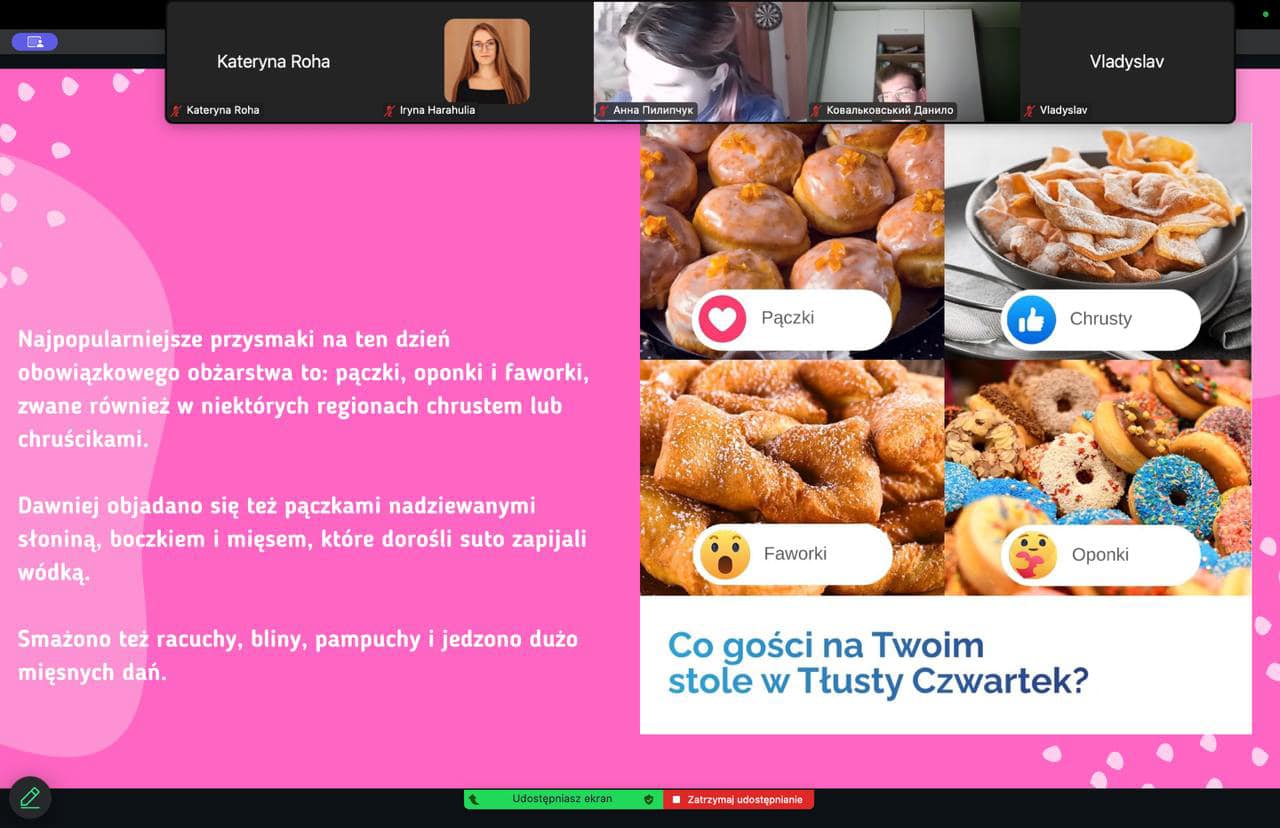This screenshot has width=1280, height=828.
Task: Click the wow emoji beside Faworki
Action: [x=724, y=554]
